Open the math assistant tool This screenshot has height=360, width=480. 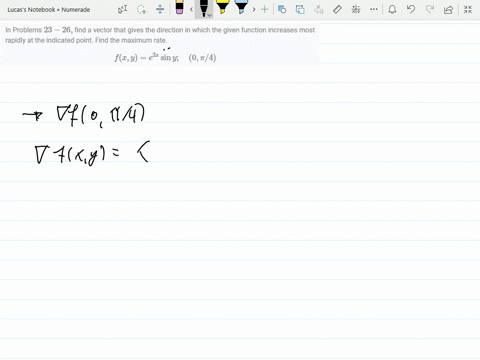356,9
